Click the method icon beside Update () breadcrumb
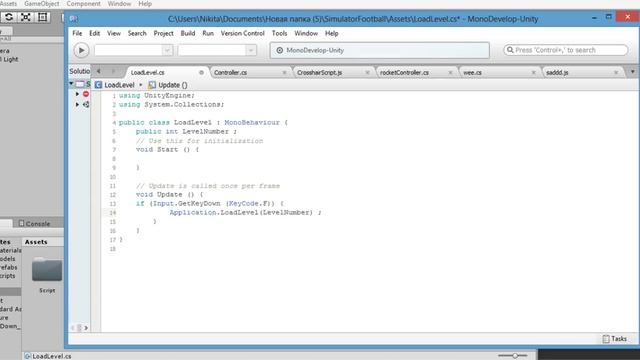 click(152, 85)
